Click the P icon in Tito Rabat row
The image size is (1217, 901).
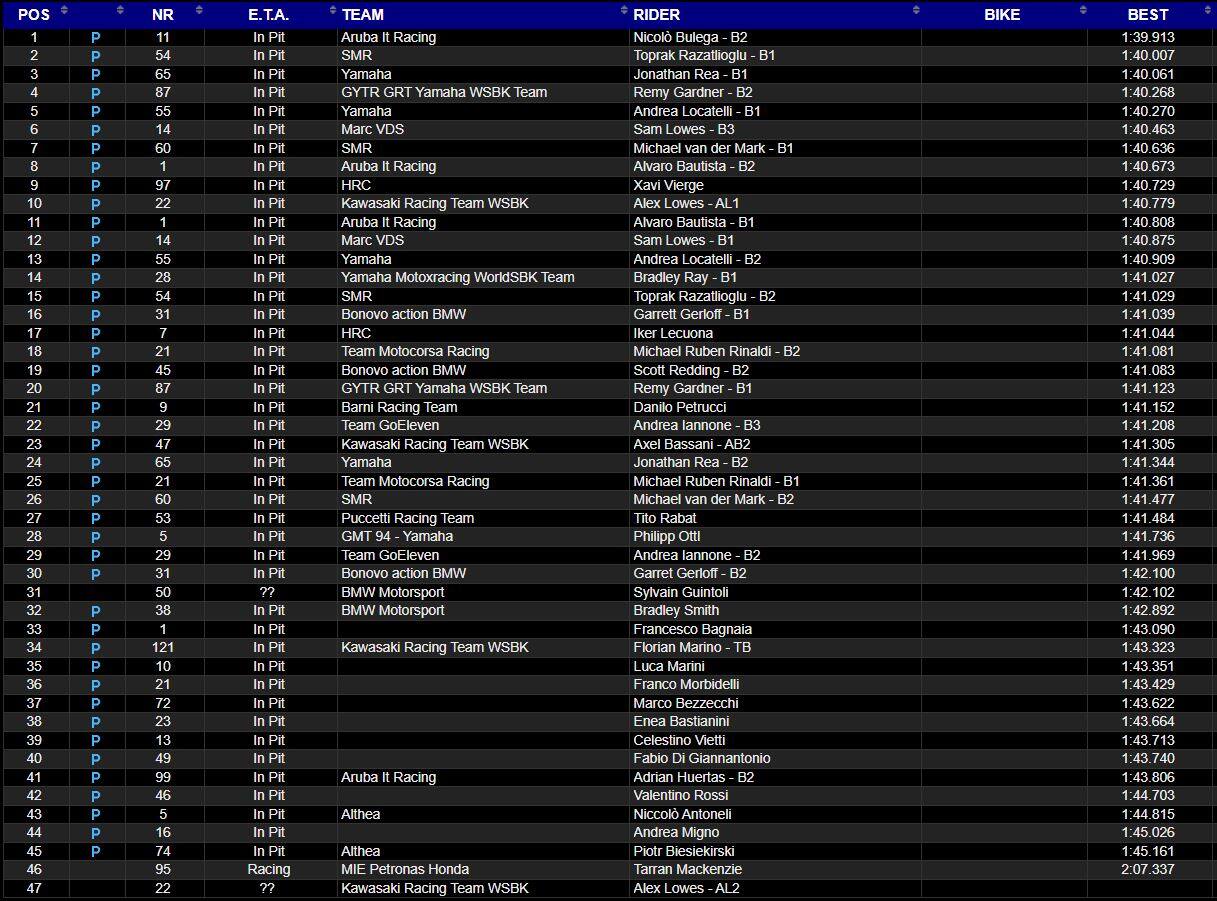96,519
